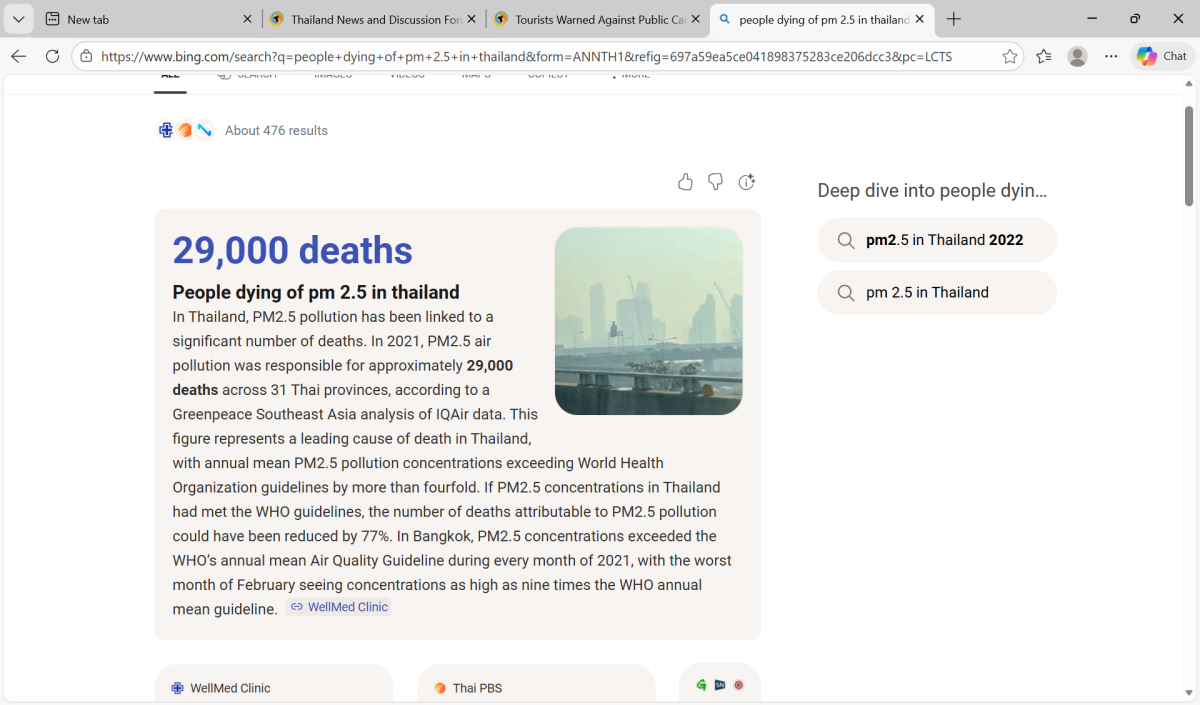Click the hazy Bangkok skyline image
This screenshot has height=705, width=1200.
coord(648,320)
